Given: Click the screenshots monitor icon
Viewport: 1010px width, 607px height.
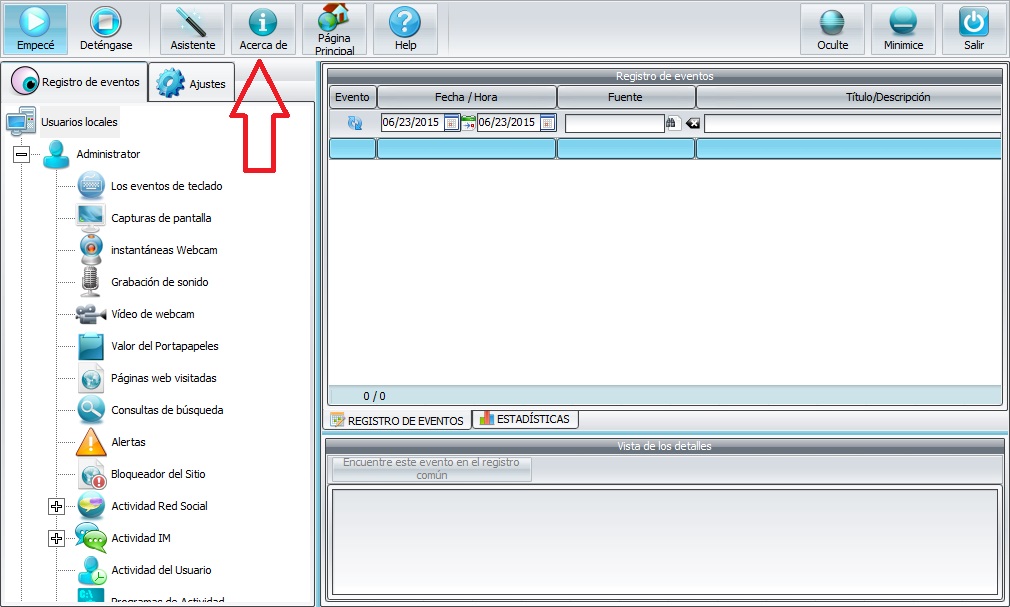Looking at the screenshot, I should click(x=91, y=218).
